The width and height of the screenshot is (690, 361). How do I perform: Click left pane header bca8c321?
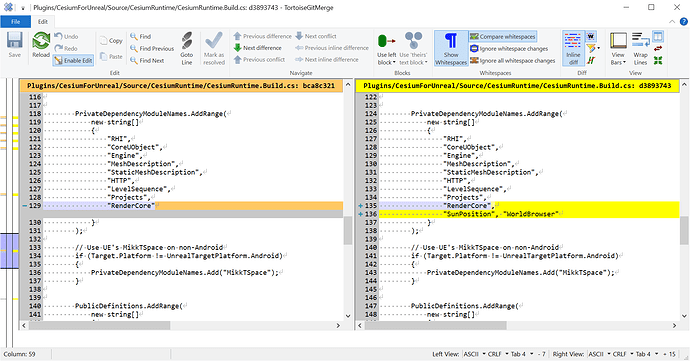pos(181,85)
